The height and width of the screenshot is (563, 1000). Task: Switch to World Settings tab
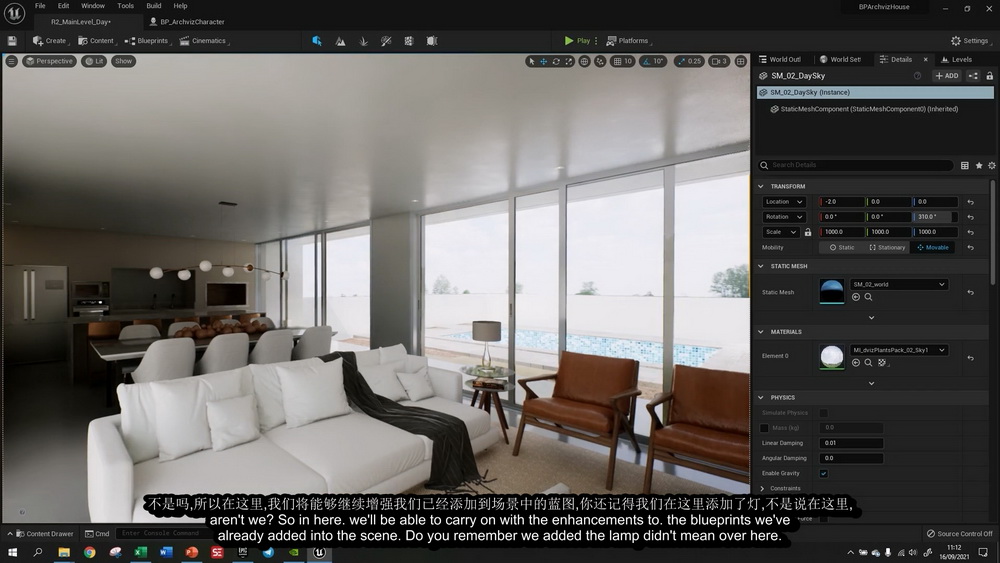[x=841, y=59]
